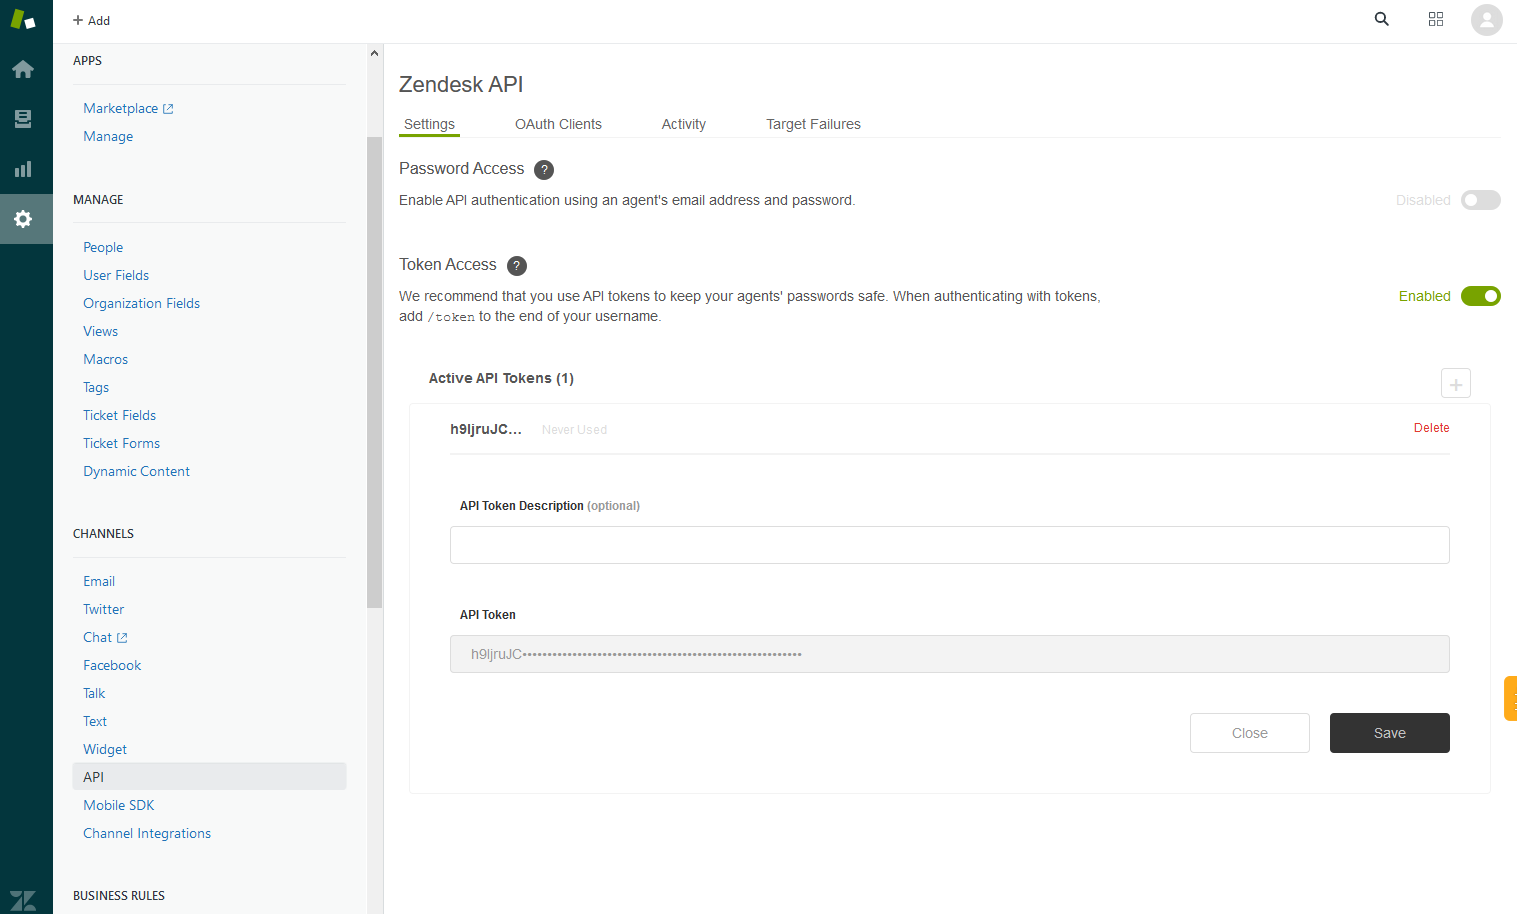Delete the h9ljruJC token

point(1431,428)
